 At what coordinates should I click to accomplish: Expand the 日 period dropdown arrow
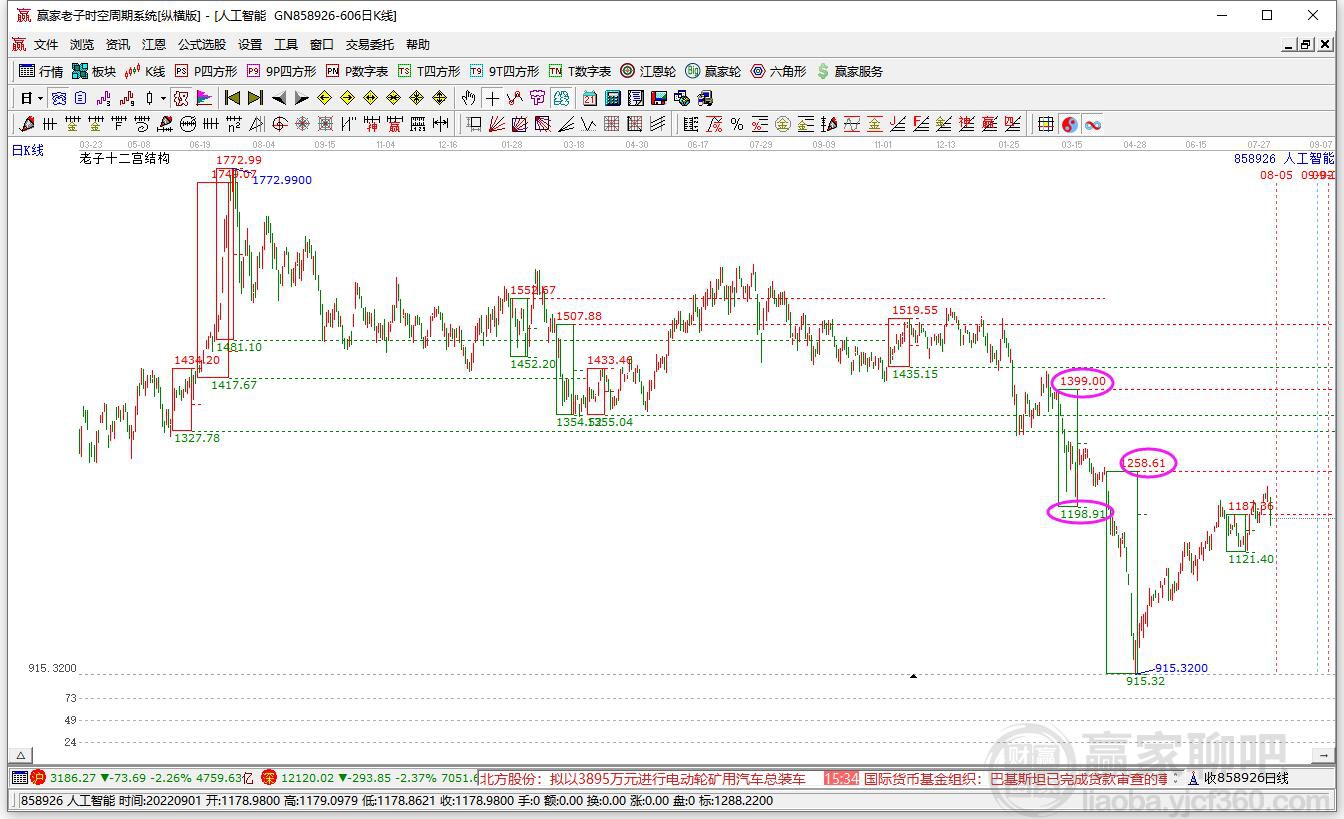click(41, 98)
